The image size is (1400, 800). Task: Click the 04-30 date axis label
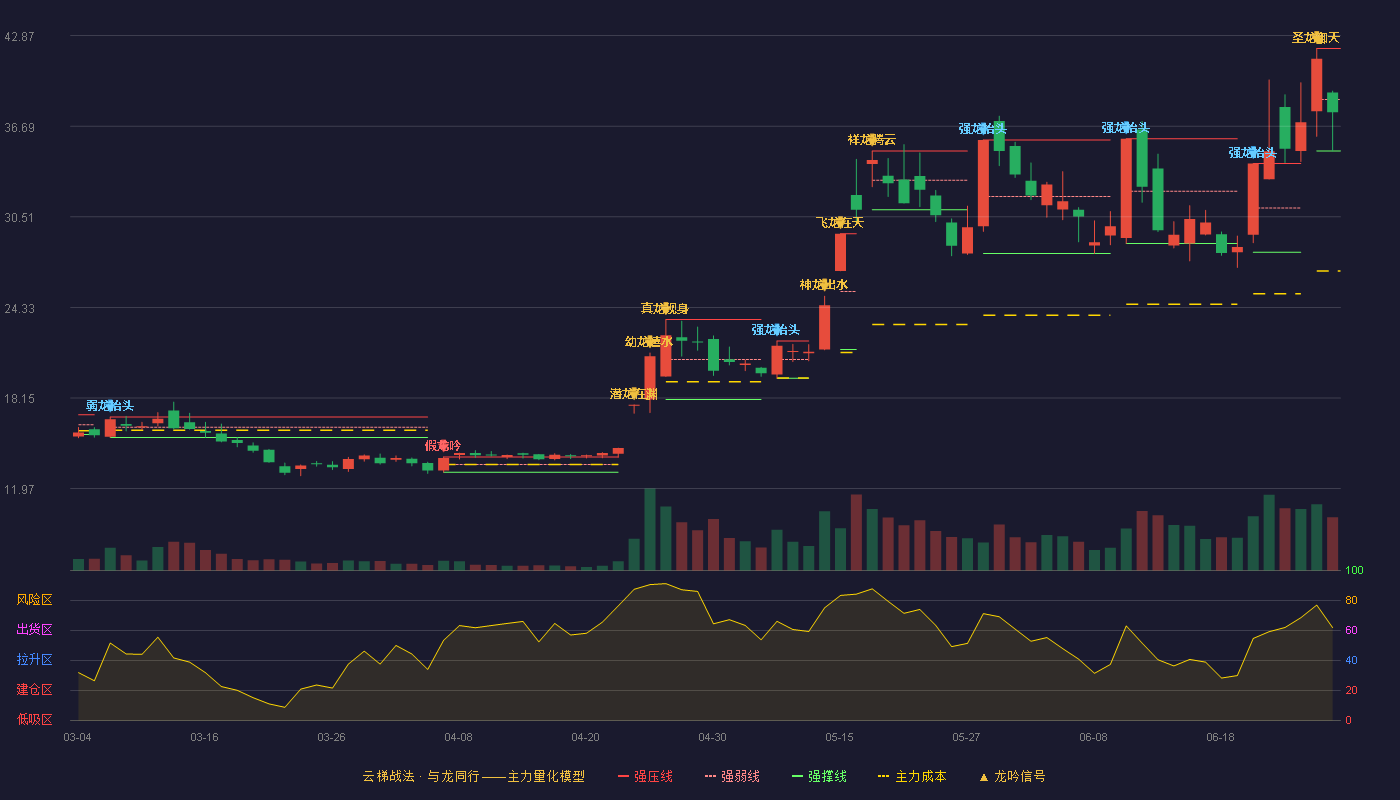coord(712,737)
